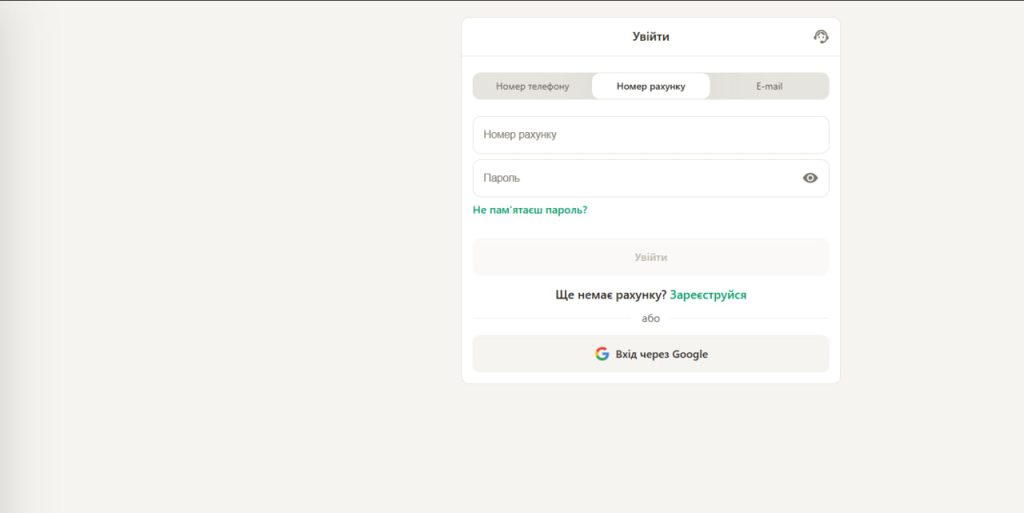Click the або divider text
The image size is (1024, 513).
[651, 318]
